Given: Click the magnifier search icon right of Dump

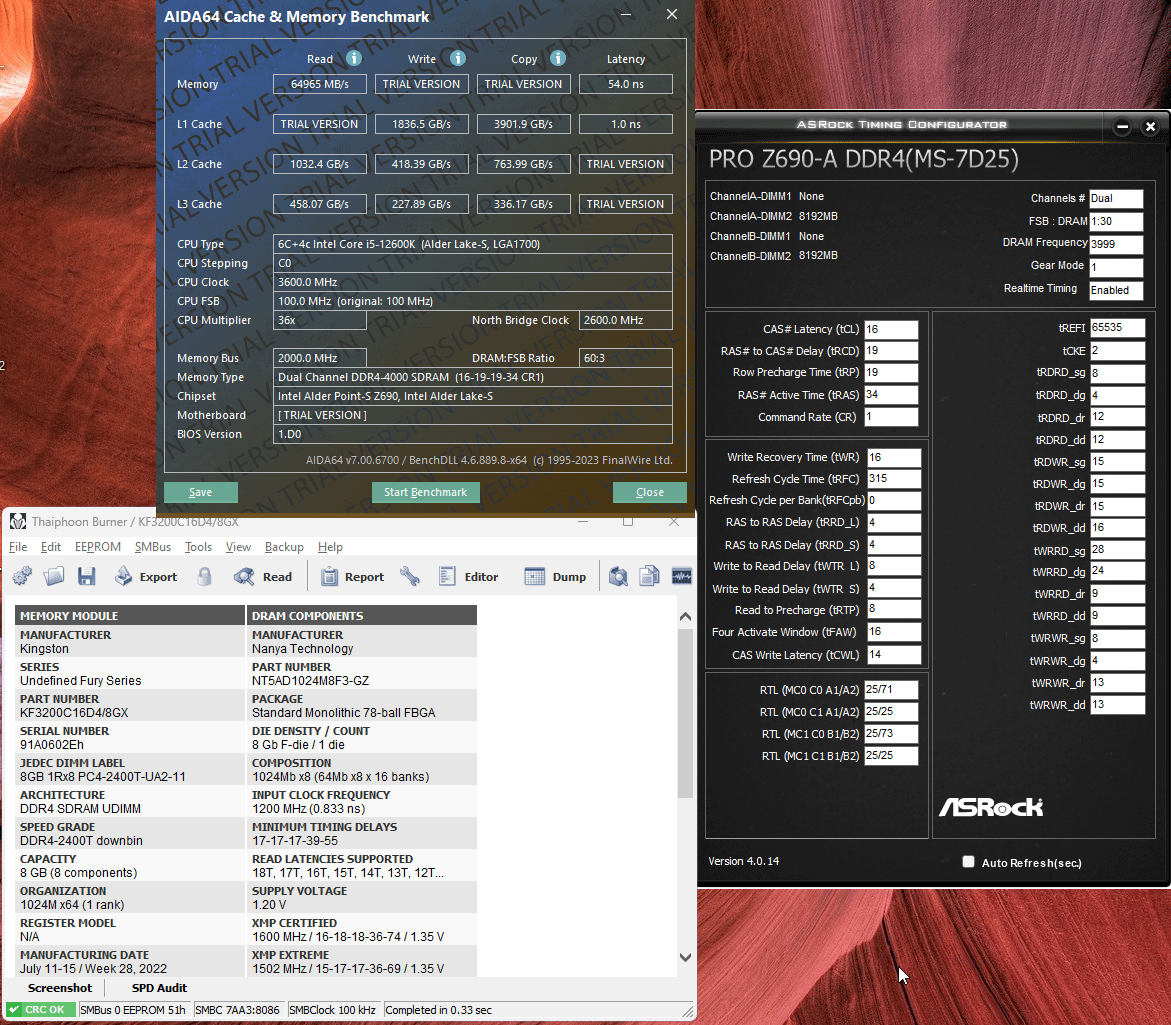Looking at the screenshot, I should [618, 576].
